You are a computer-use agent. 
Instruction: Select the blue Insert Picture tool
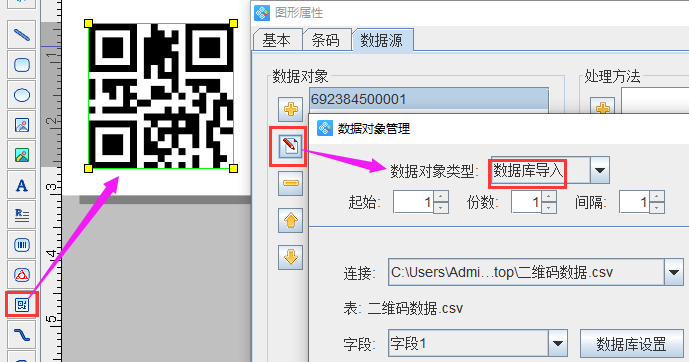[22, 125]
